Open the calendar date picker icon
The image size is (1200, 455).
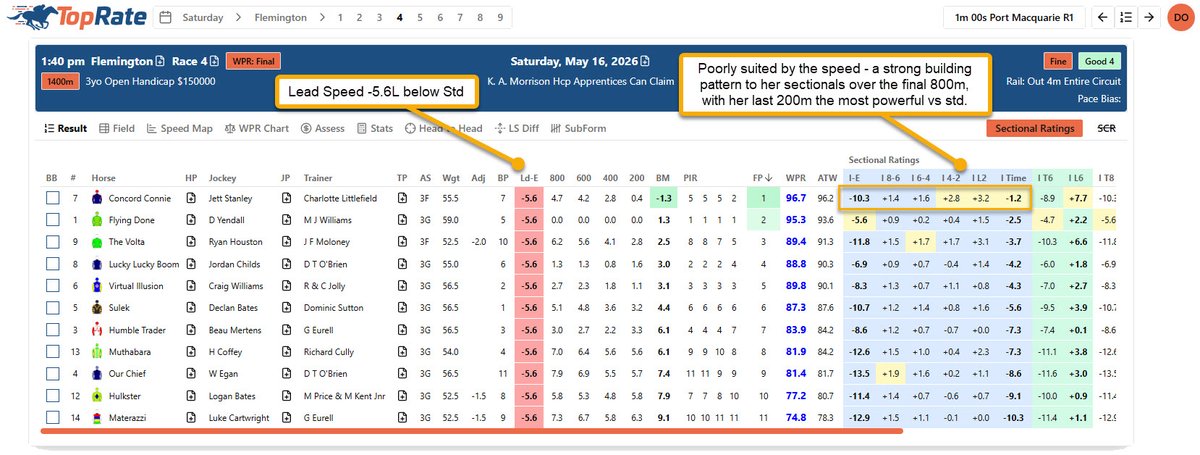click(165, 17)
